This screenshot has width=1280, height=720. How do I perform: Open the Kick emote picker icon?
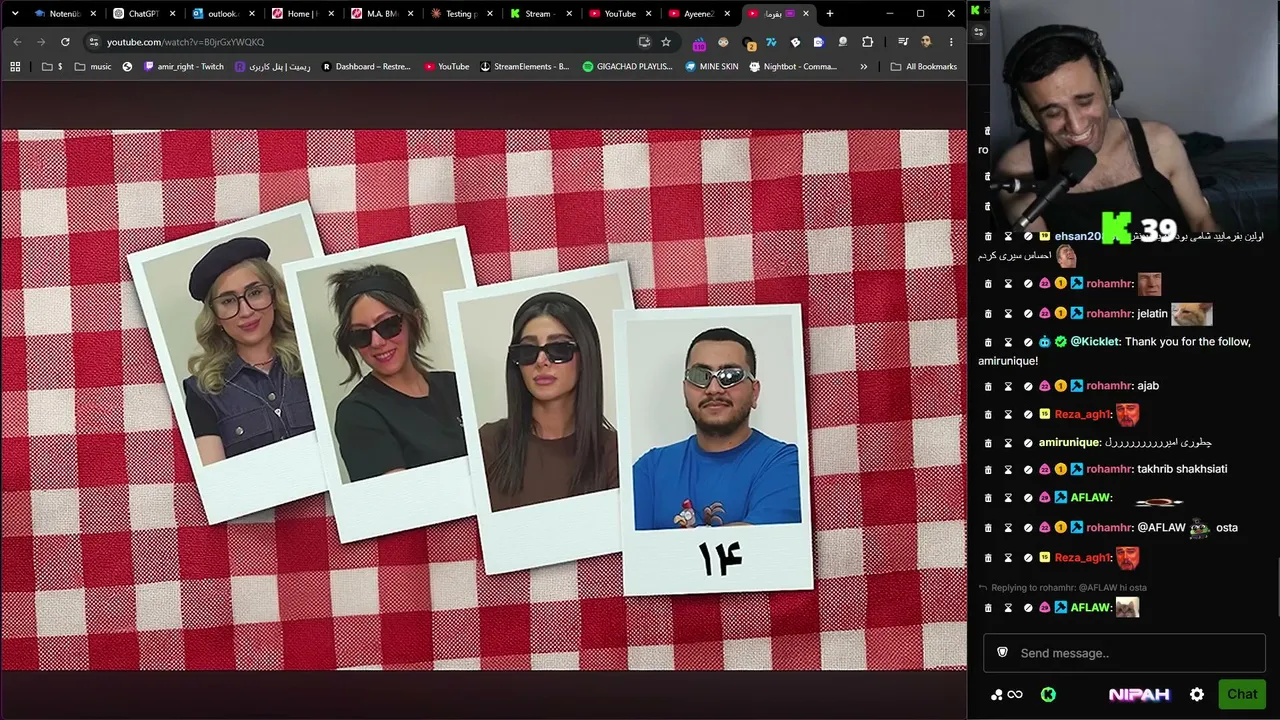(x=1048, y=694)
